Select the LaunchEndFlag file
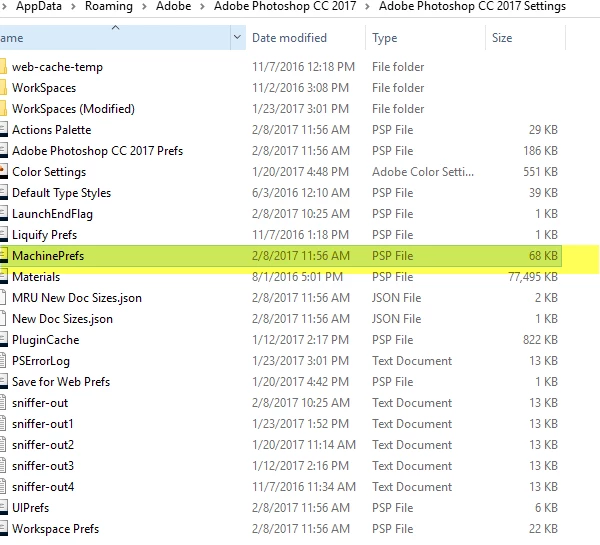 click(x=52, y=214)
